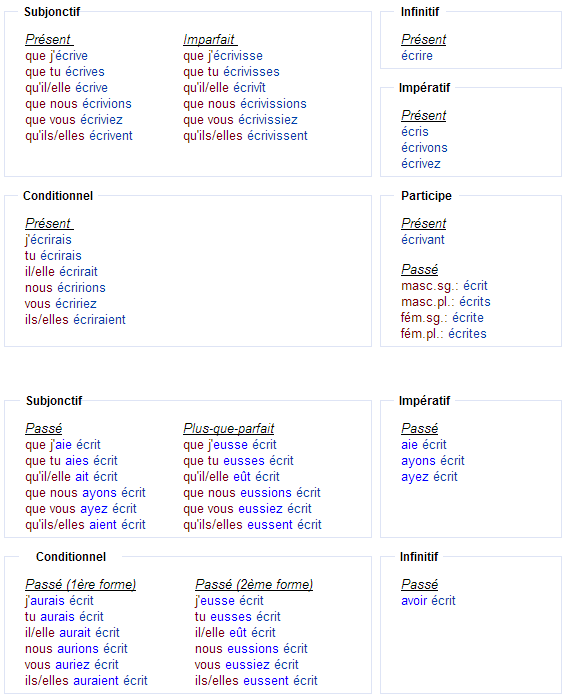Click the Plus-que-parfait tense heading
Image resolution: width=570 pixels, height=696 pixels.
(x=229, y=428)
